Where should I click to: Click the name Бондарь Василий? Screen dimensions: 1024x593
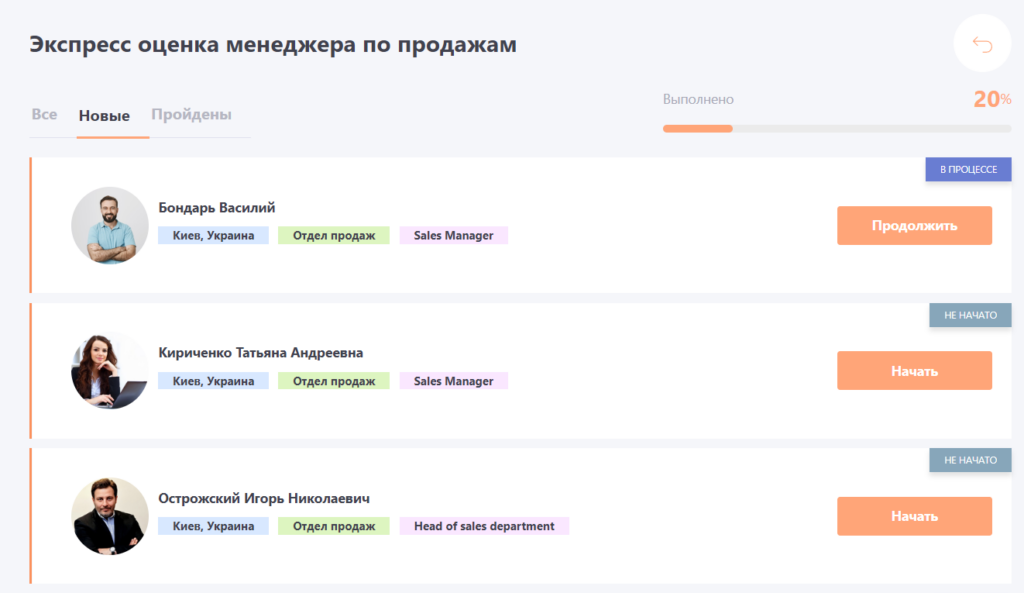click(217, 208)
